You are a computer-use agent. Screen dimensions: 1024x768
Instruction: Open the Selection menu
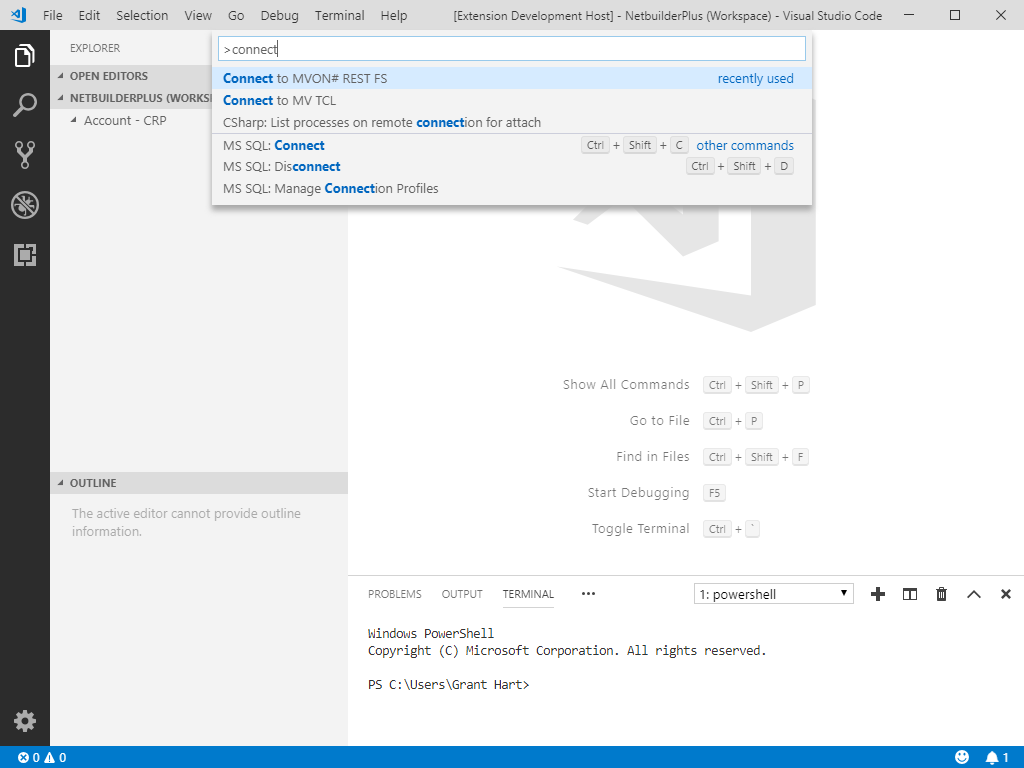tap(142, 15)
